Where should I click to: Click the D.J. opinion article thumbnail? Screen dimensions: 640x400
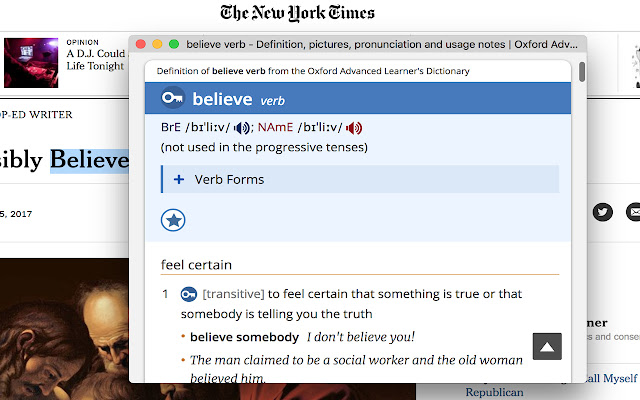tap(31, 63)
